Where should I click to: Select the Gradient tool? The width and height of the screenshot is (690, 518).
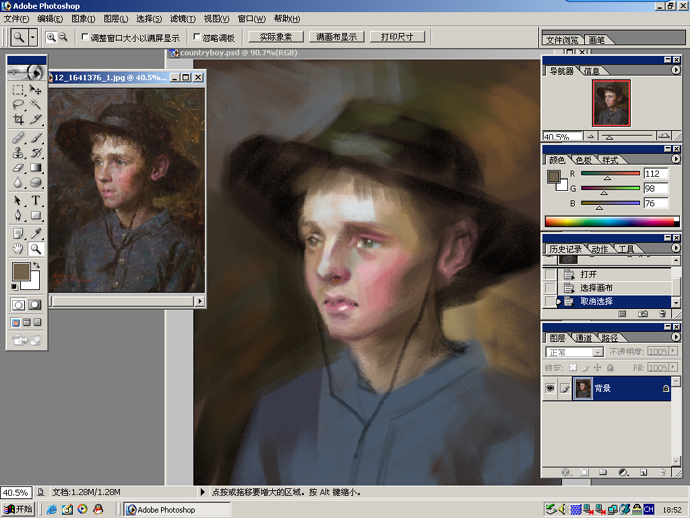[36, 167]
